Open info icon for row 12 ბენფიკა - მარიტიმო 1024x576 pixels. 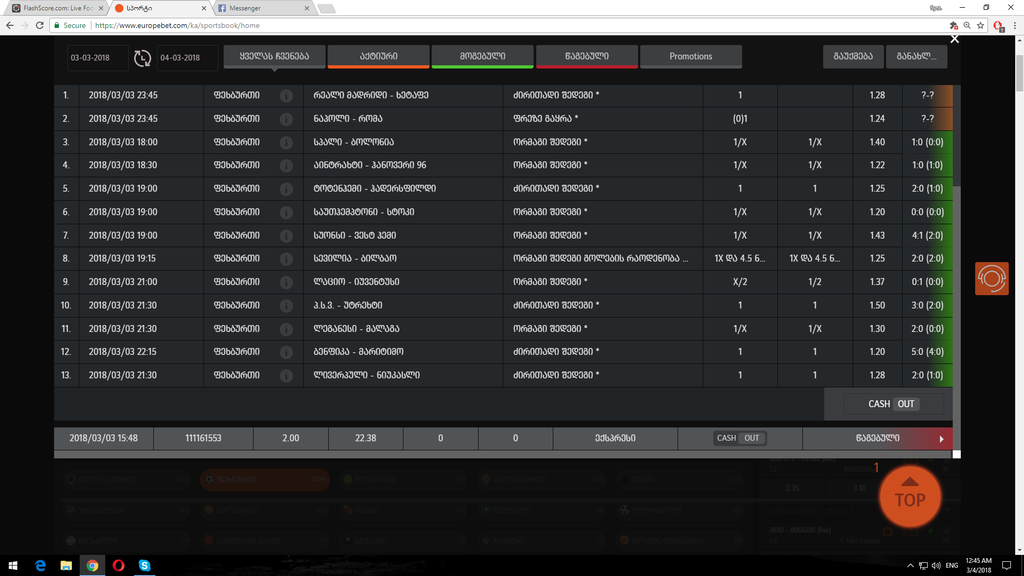(x=286, y=352)
